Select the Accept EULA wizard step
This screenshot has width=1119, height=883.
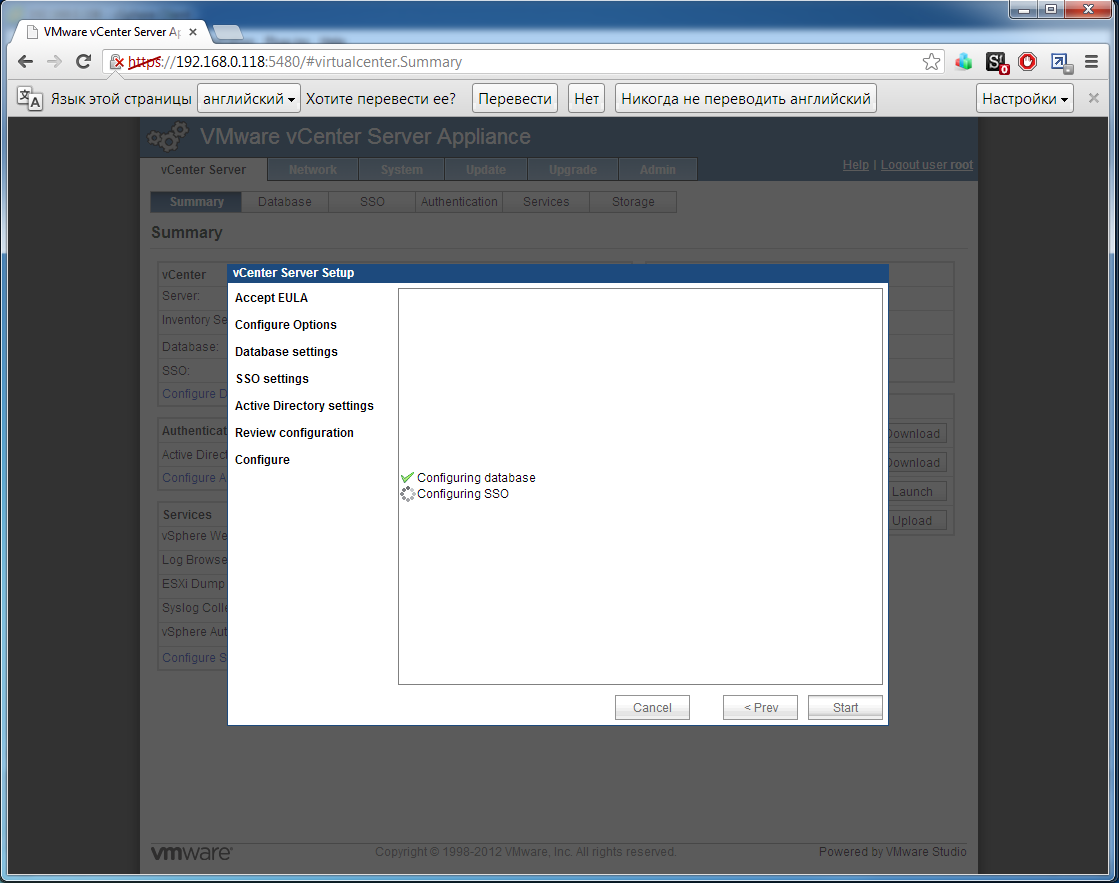271,298
